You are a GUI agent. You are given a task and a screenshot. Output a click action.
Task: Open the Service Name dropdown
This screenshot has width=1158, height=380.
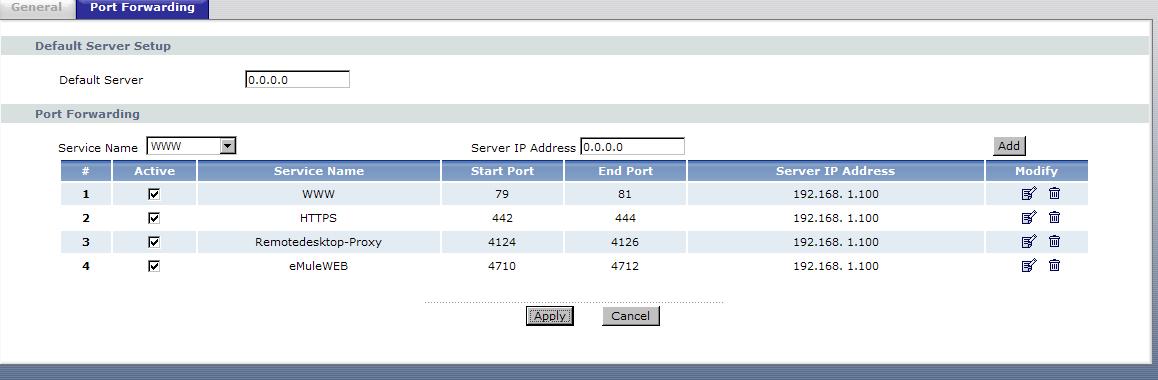191,146
